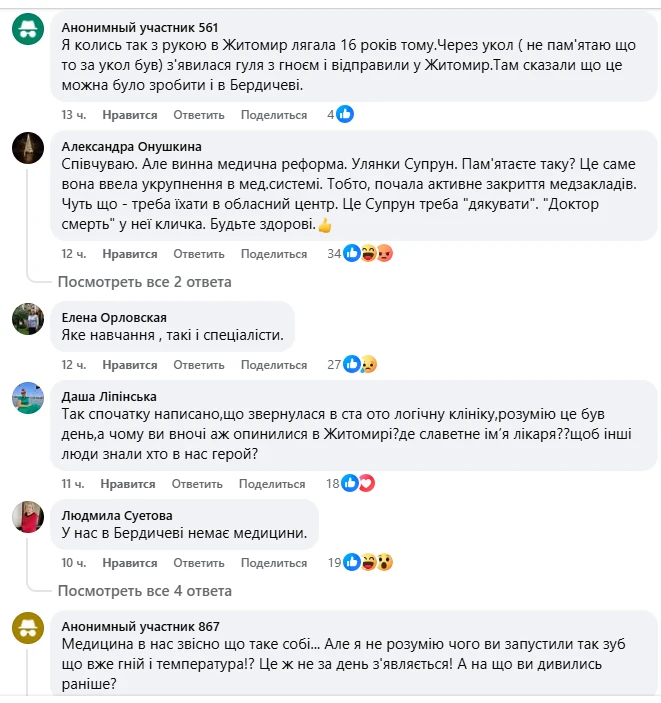
Task: Click Елена Орловская's avatar
Action: (x=27, y=319)
